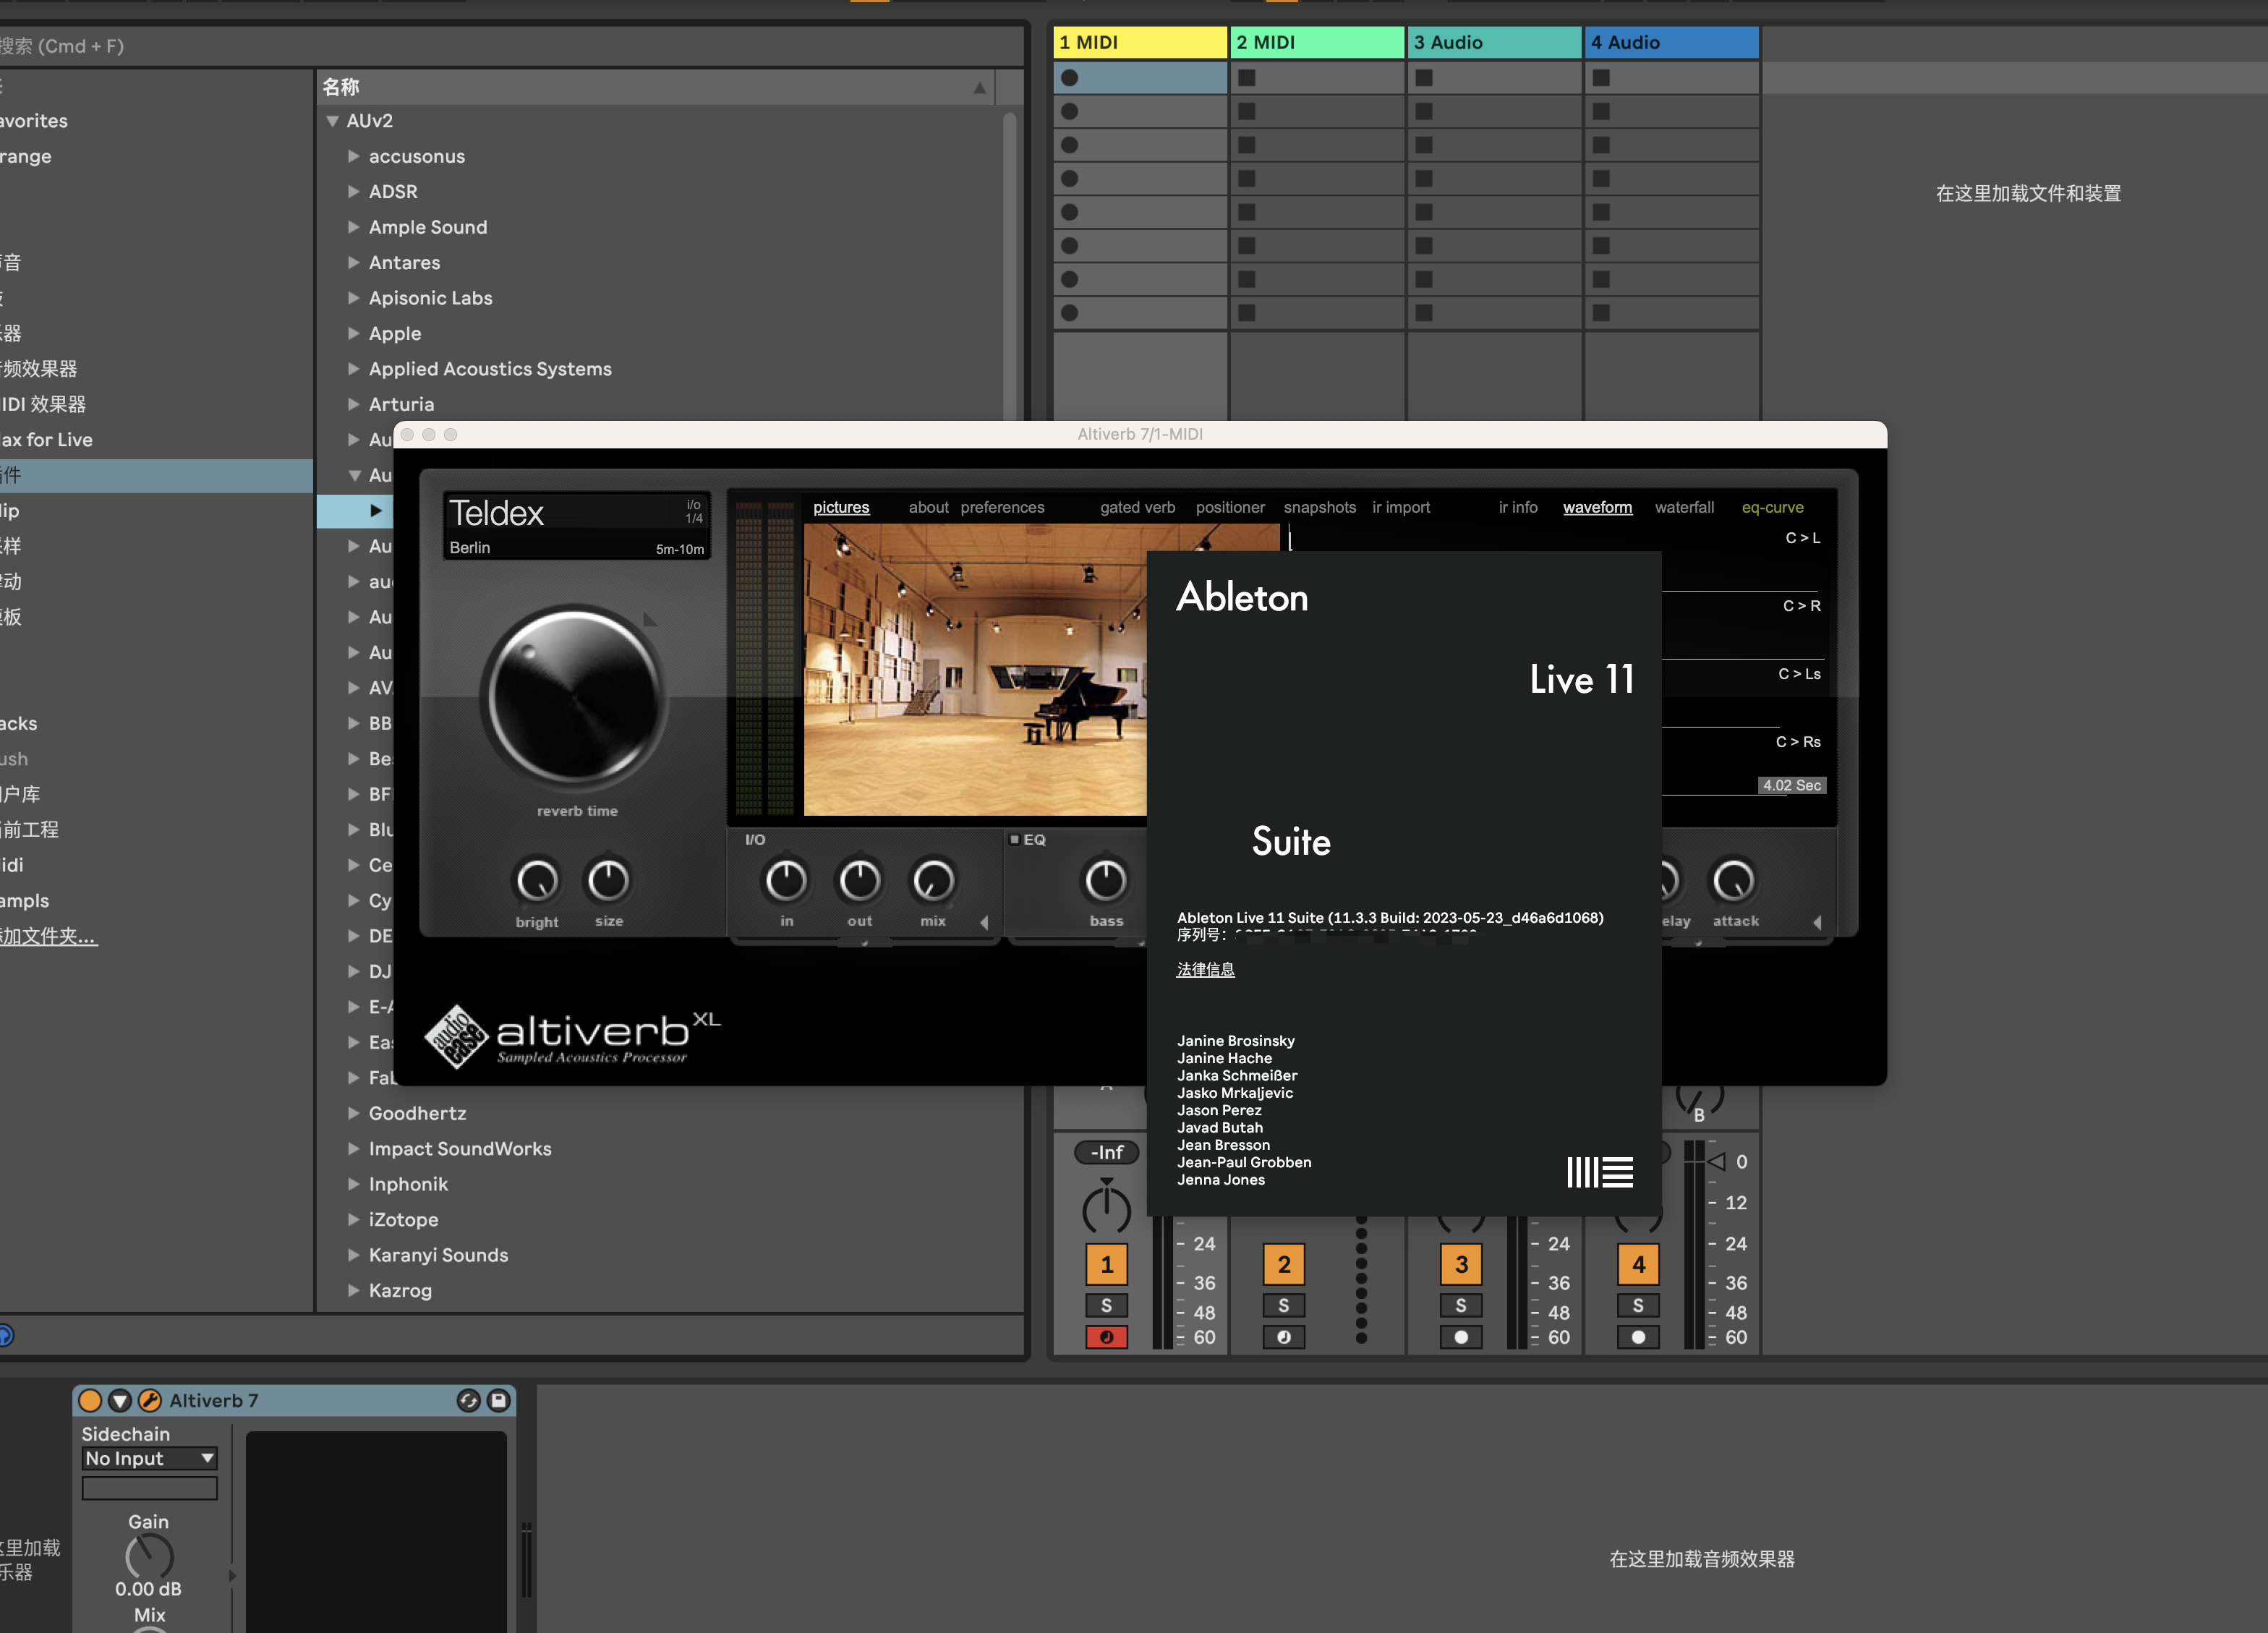Click the large reverb time knob

coord(575,697)
